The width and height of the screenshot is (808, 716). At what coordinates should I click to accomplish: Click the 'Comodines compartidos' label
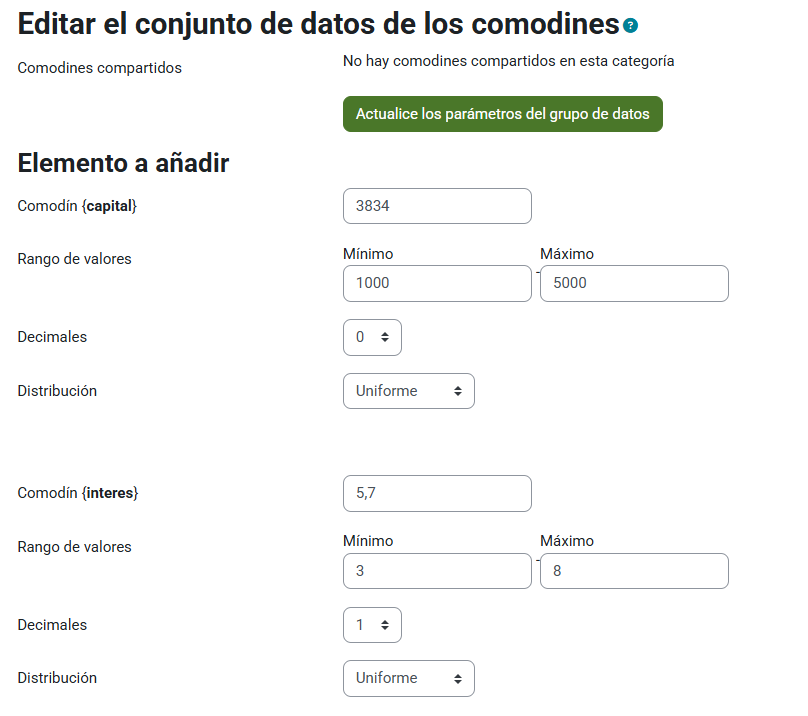[x=100, y=69]
